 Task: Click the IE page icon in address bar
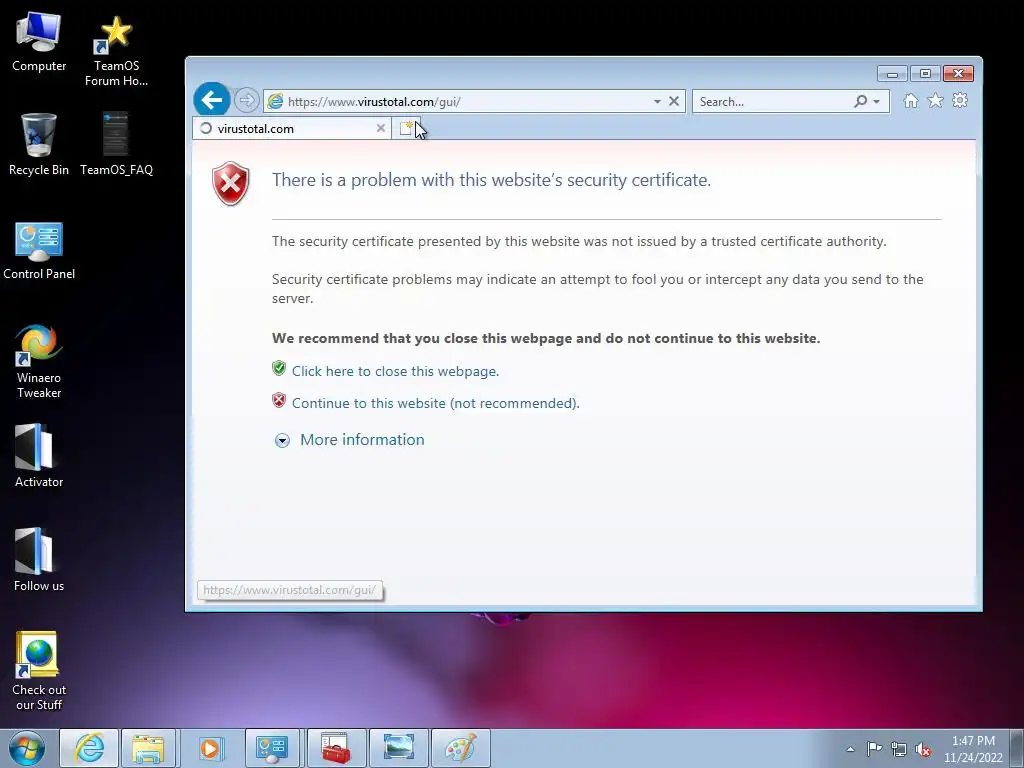click(x=276, y=101)
